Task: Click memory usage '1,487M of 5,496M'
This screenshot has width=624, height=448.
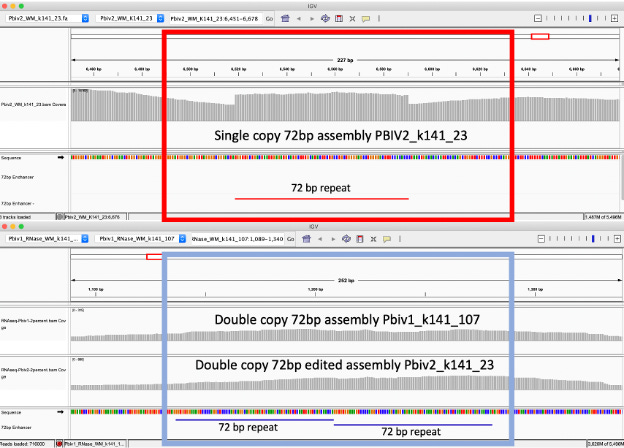Action: pos(603,217)
